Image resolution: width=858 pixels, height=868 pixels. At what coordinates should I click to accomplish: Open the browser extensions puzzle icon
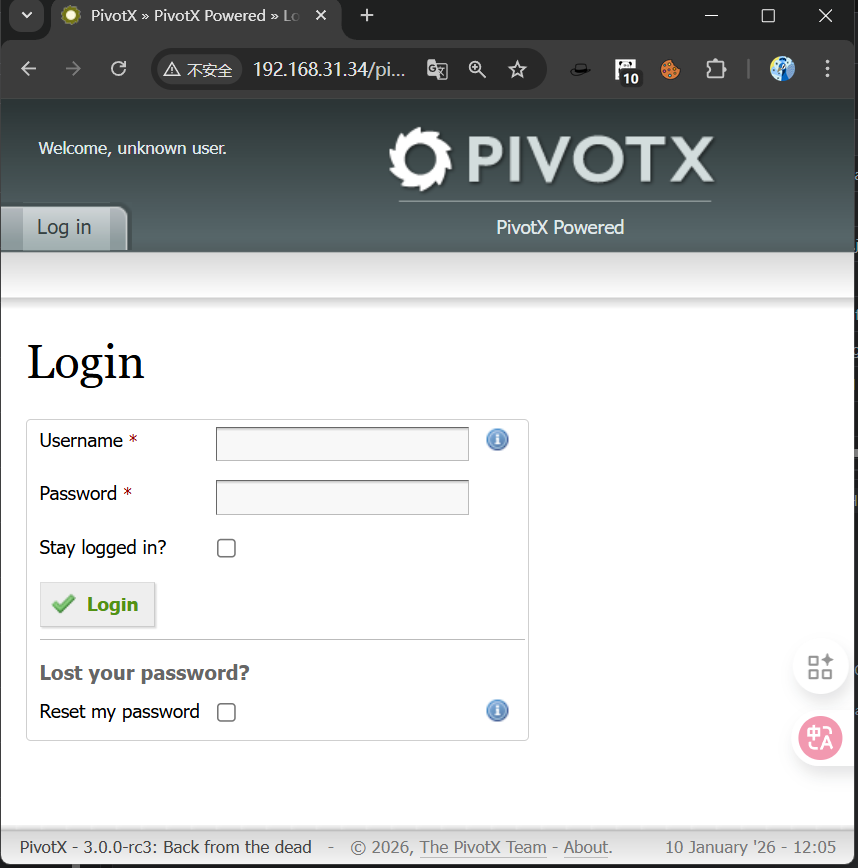click(x=716, y=69)
